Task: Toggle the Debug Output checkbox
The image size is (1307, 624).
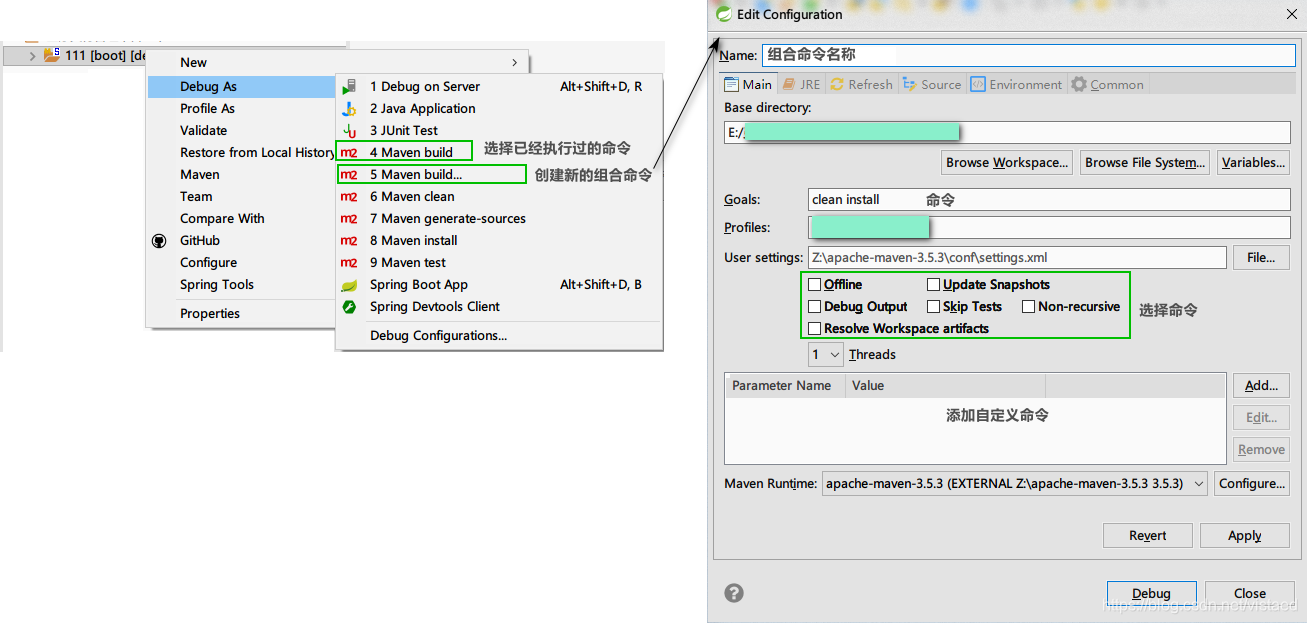Action: [x=815, y=307]
